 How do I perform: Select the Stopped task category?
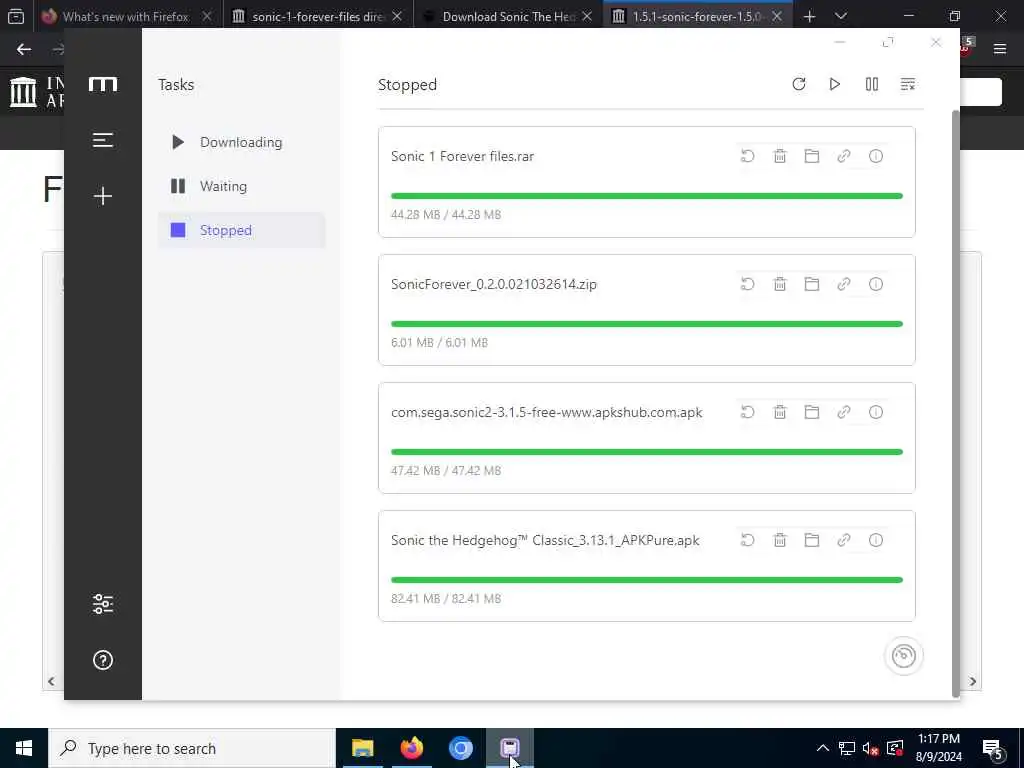click(x=241, y=230)
